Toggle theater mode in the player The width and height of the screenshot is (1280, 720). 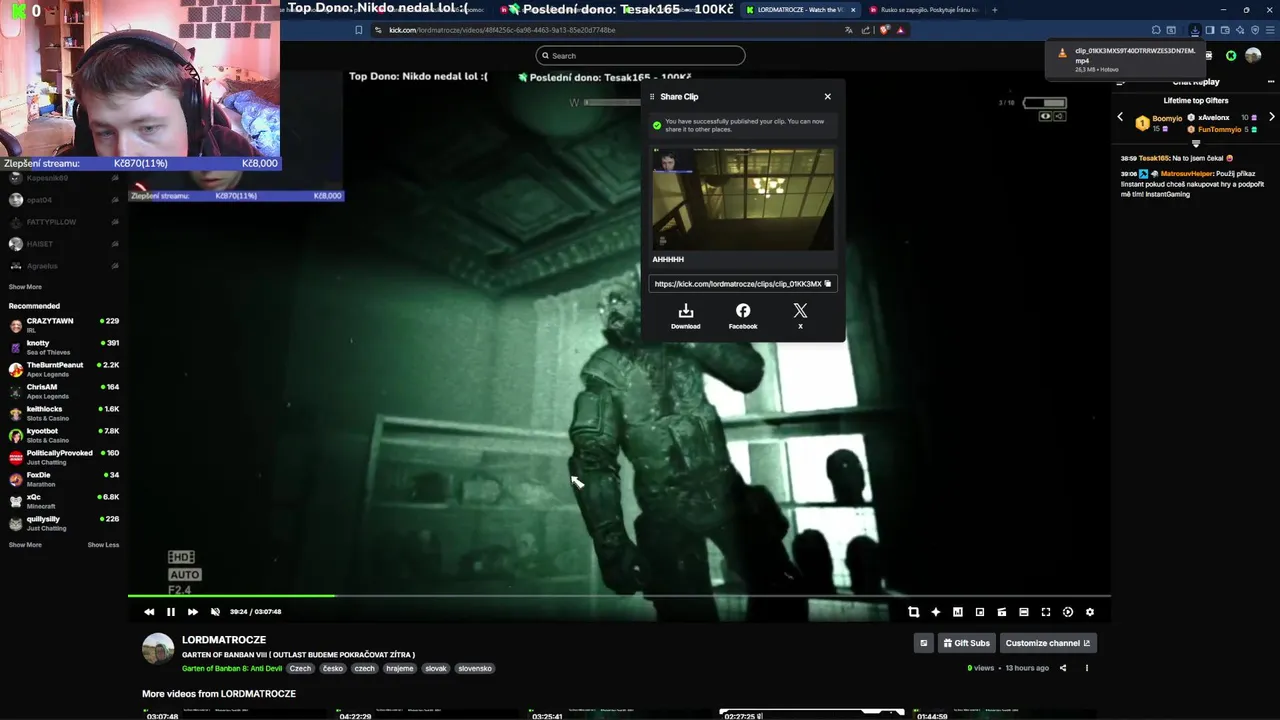[x=1024, y=612]
